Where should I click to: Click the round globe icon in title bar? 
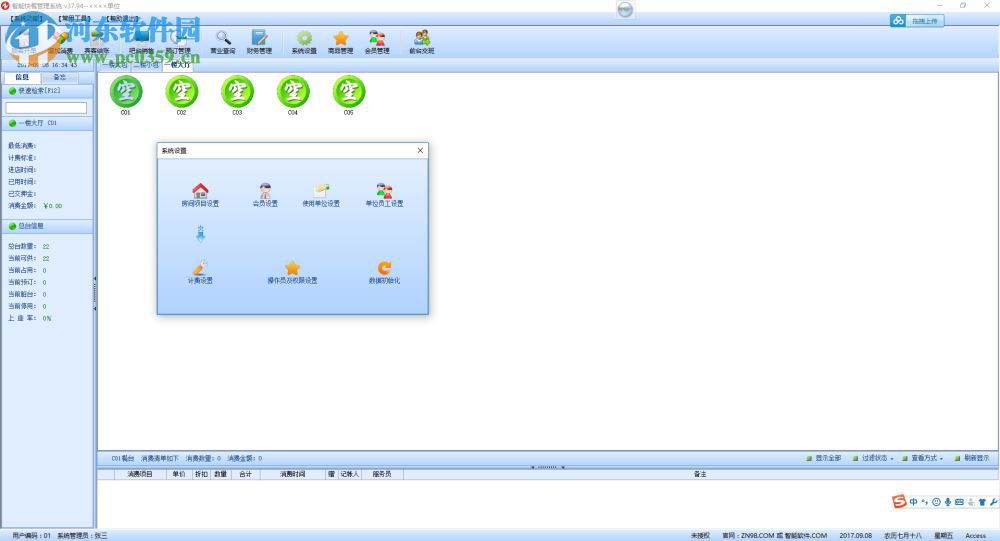click(x=625, y=9)
